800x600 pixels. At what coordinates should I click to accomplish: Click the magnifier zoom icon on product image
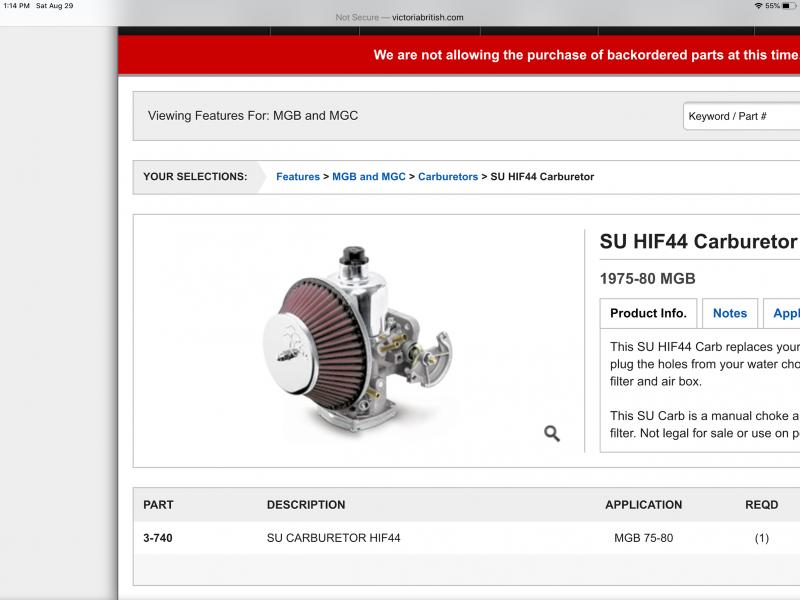(x=551, y=433)
